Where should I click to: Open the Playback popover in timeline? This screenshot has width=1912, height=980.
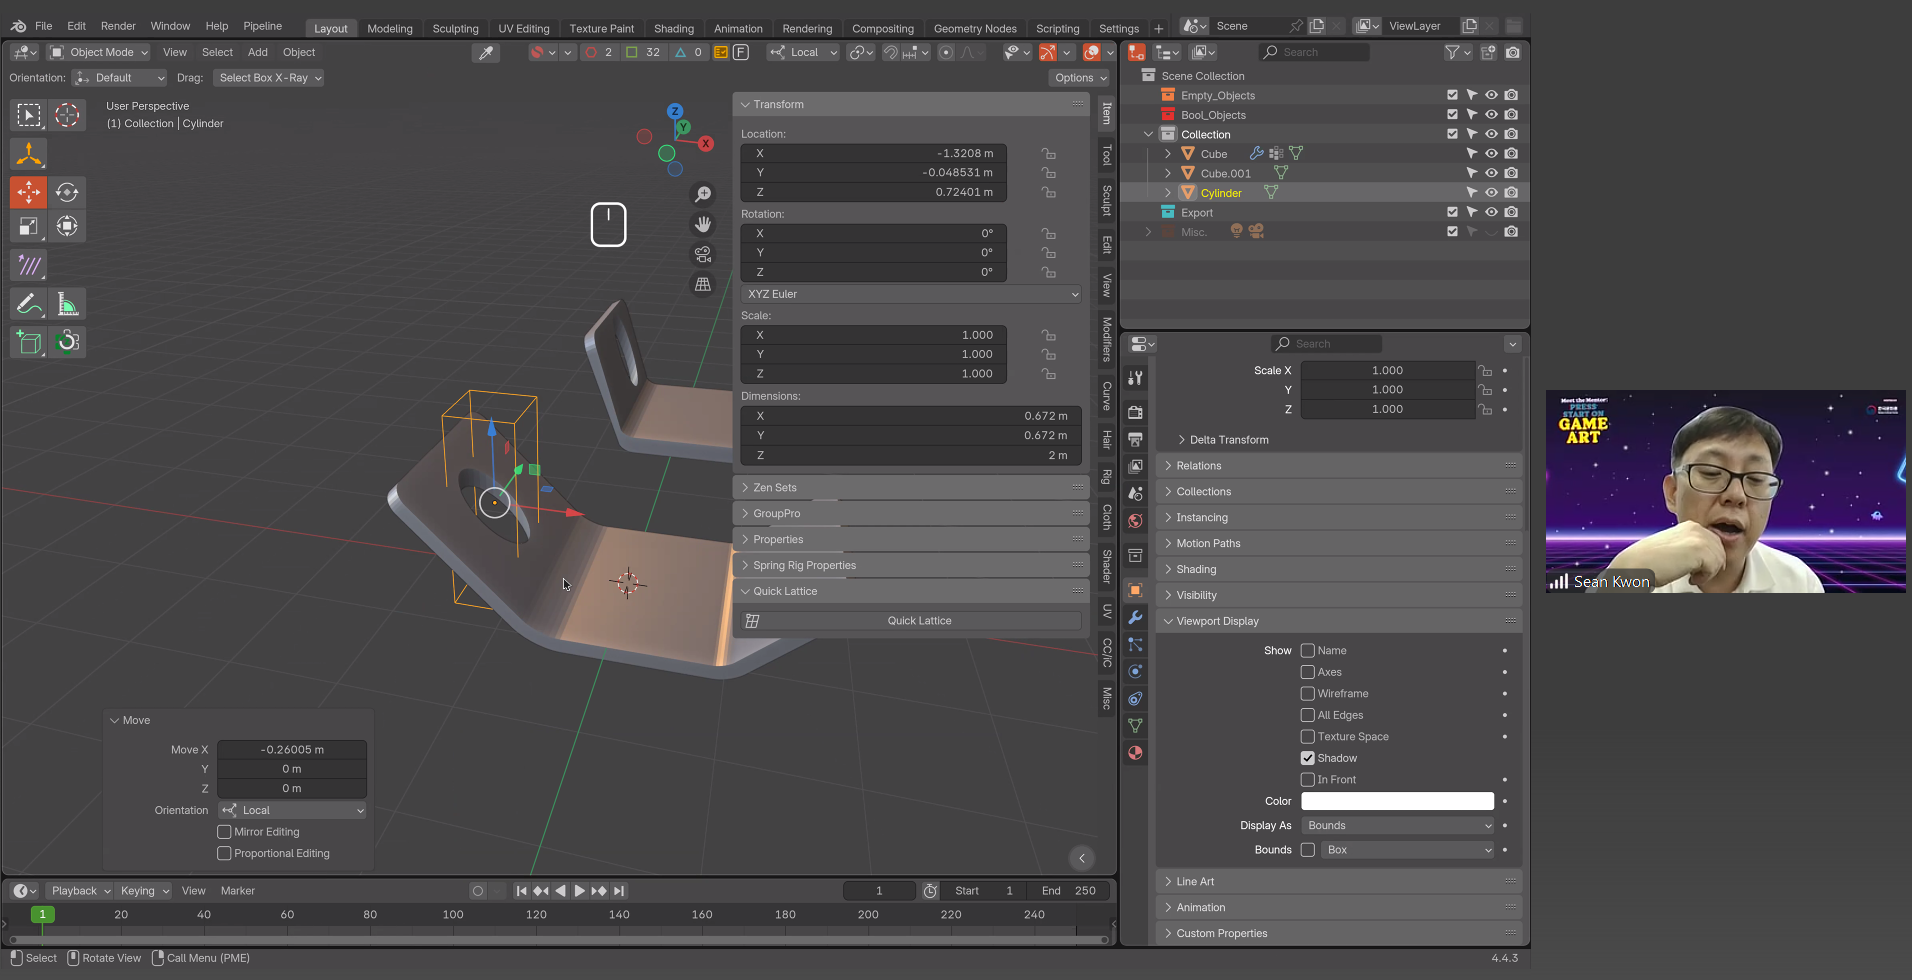pyautogui.click(x=80, y=891)
